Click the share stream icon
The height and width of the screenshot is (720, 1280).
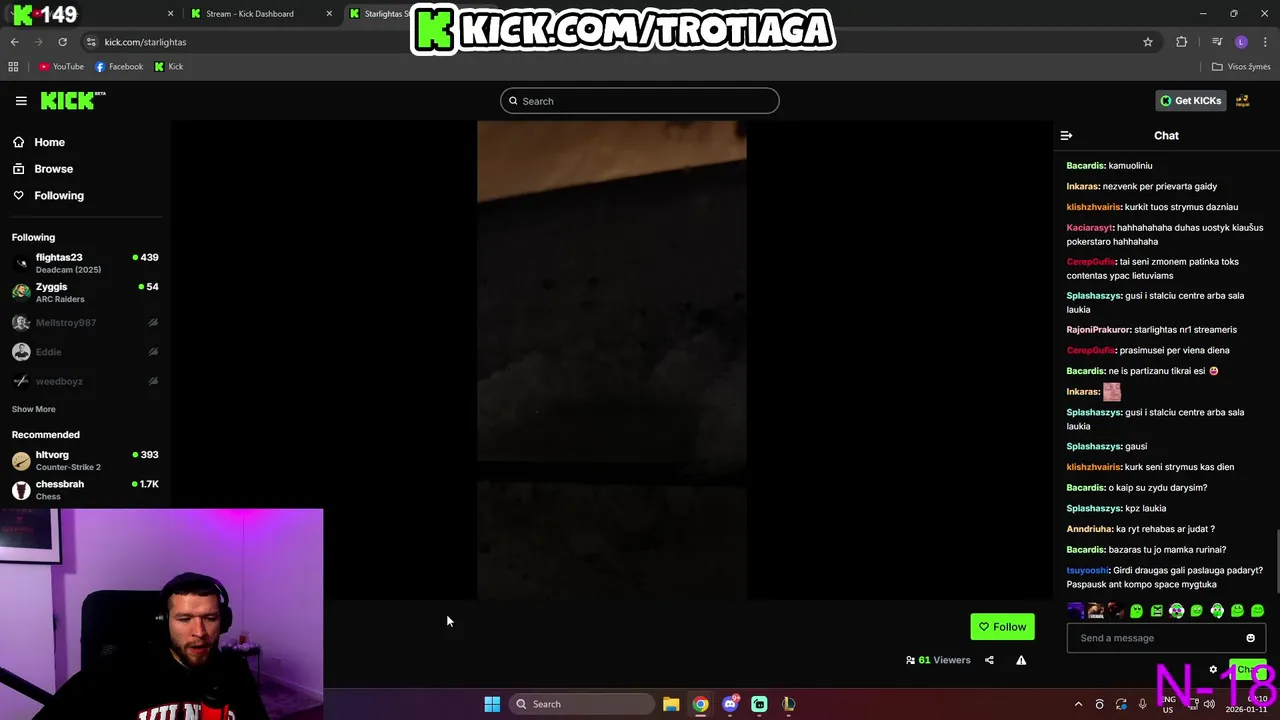[x=989, y=660]
